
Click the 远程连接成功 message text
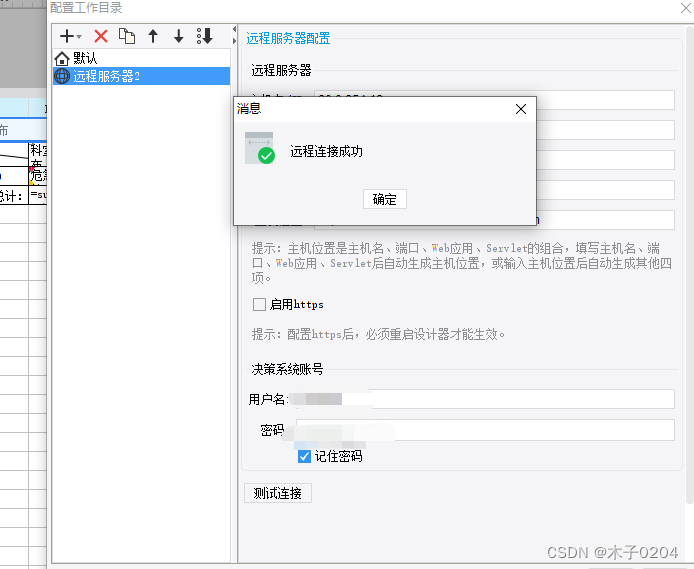327,151
